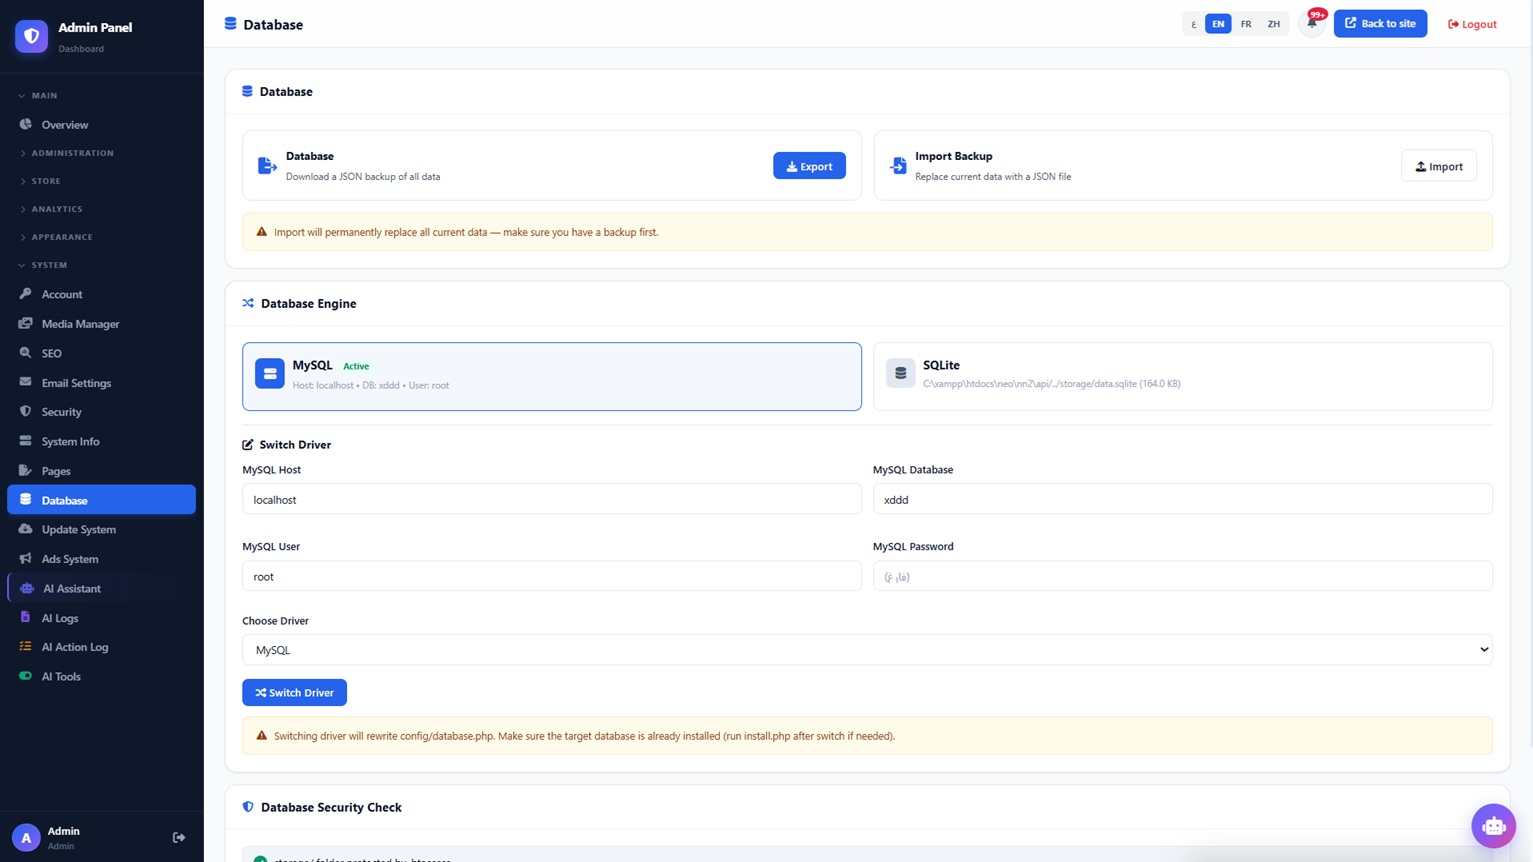
Task: Open the Choose Driver dropdown
Action: tap(867, 650)
